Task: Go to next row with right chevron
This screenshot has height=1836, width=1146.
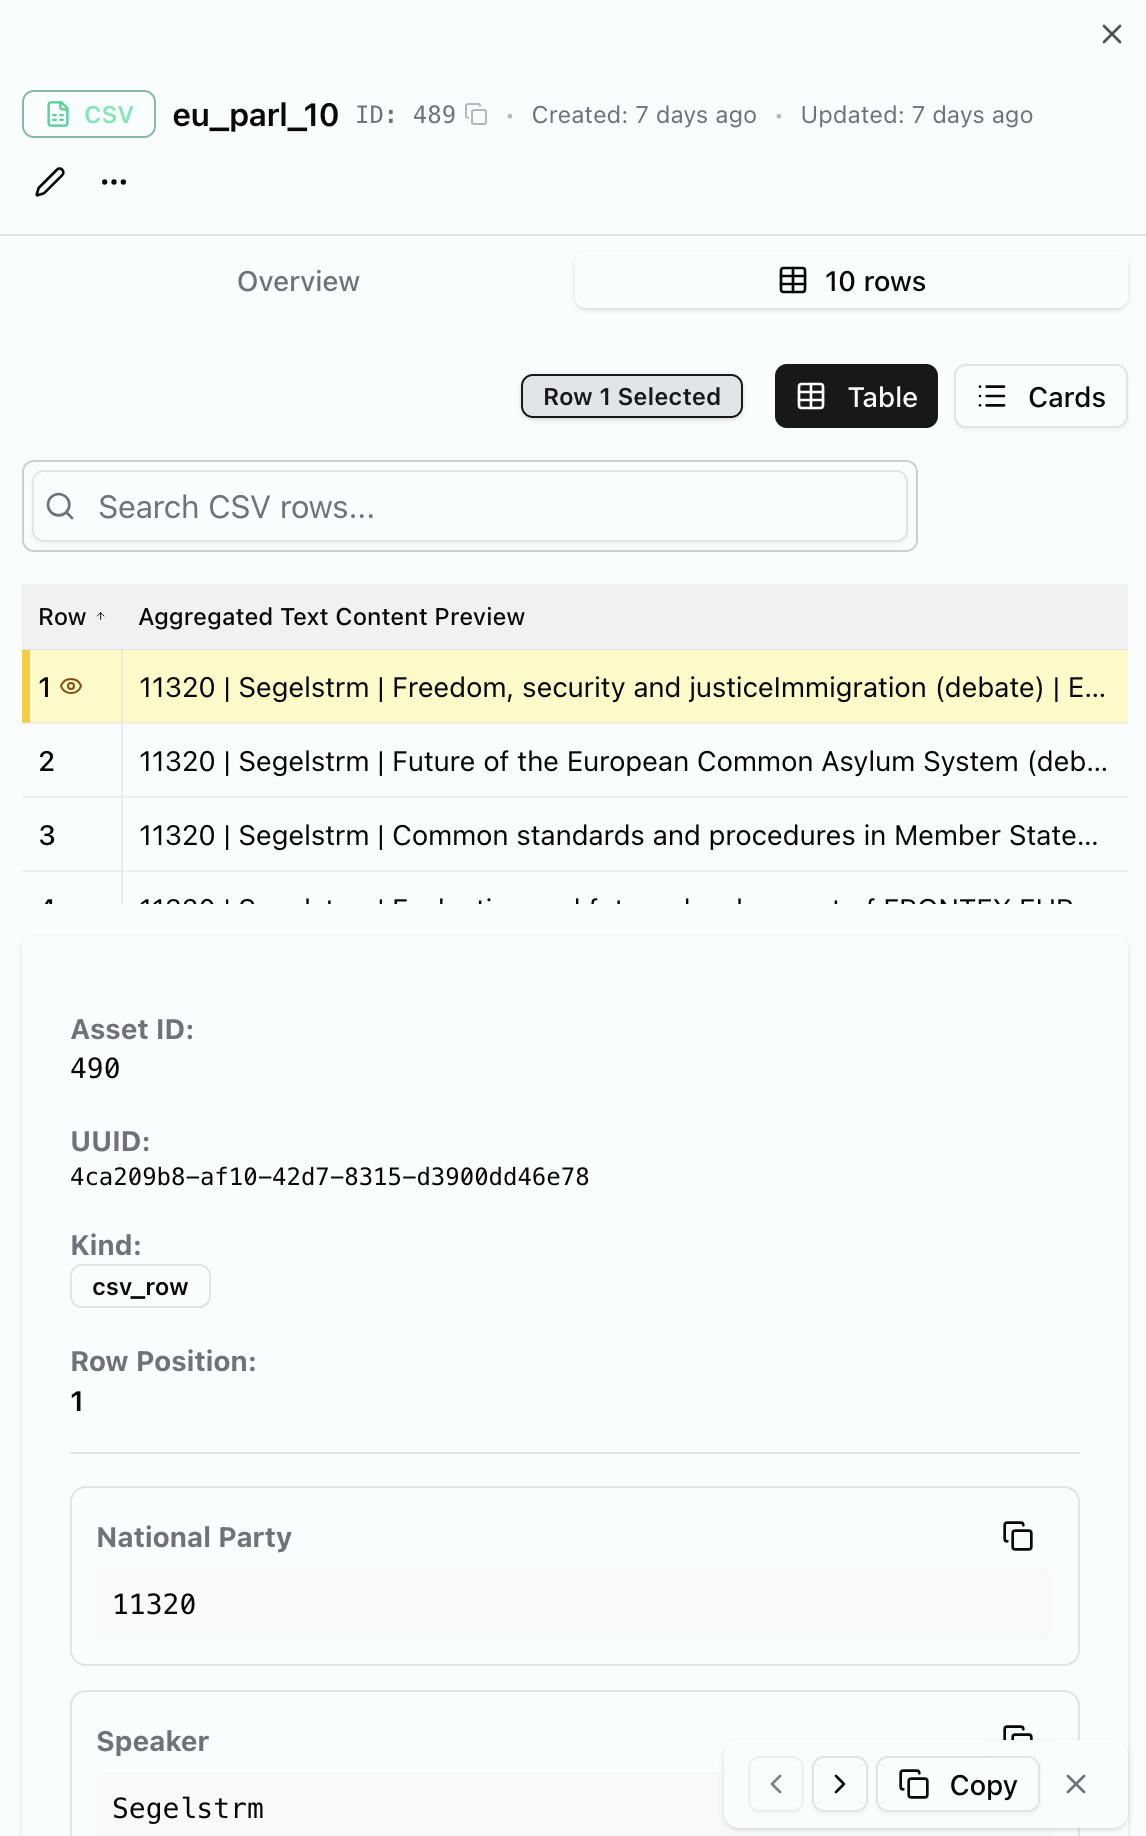Action: 840,1784
